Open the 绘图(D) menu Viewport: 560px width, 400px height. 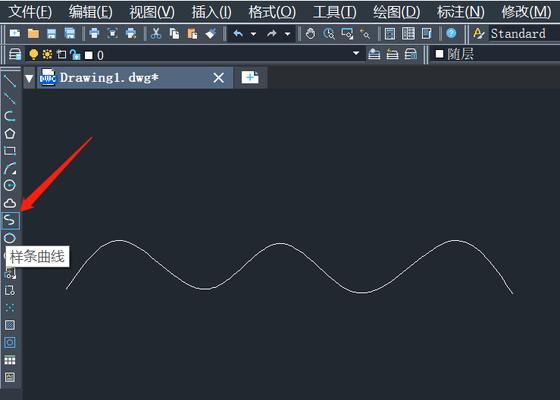(x=396, y=12)
